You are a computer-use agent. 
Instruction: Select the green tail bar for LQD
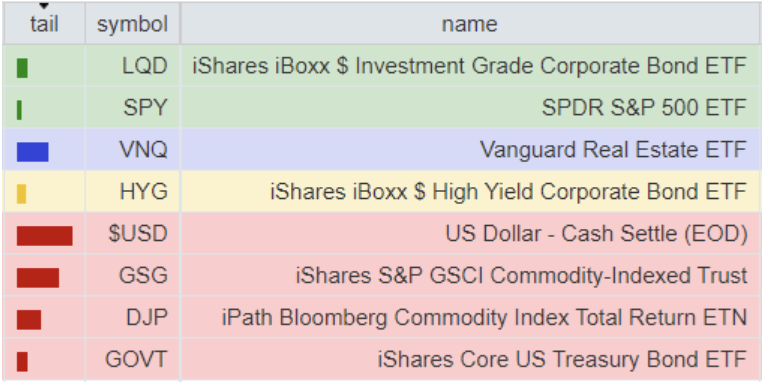click(x=22, y=68)
